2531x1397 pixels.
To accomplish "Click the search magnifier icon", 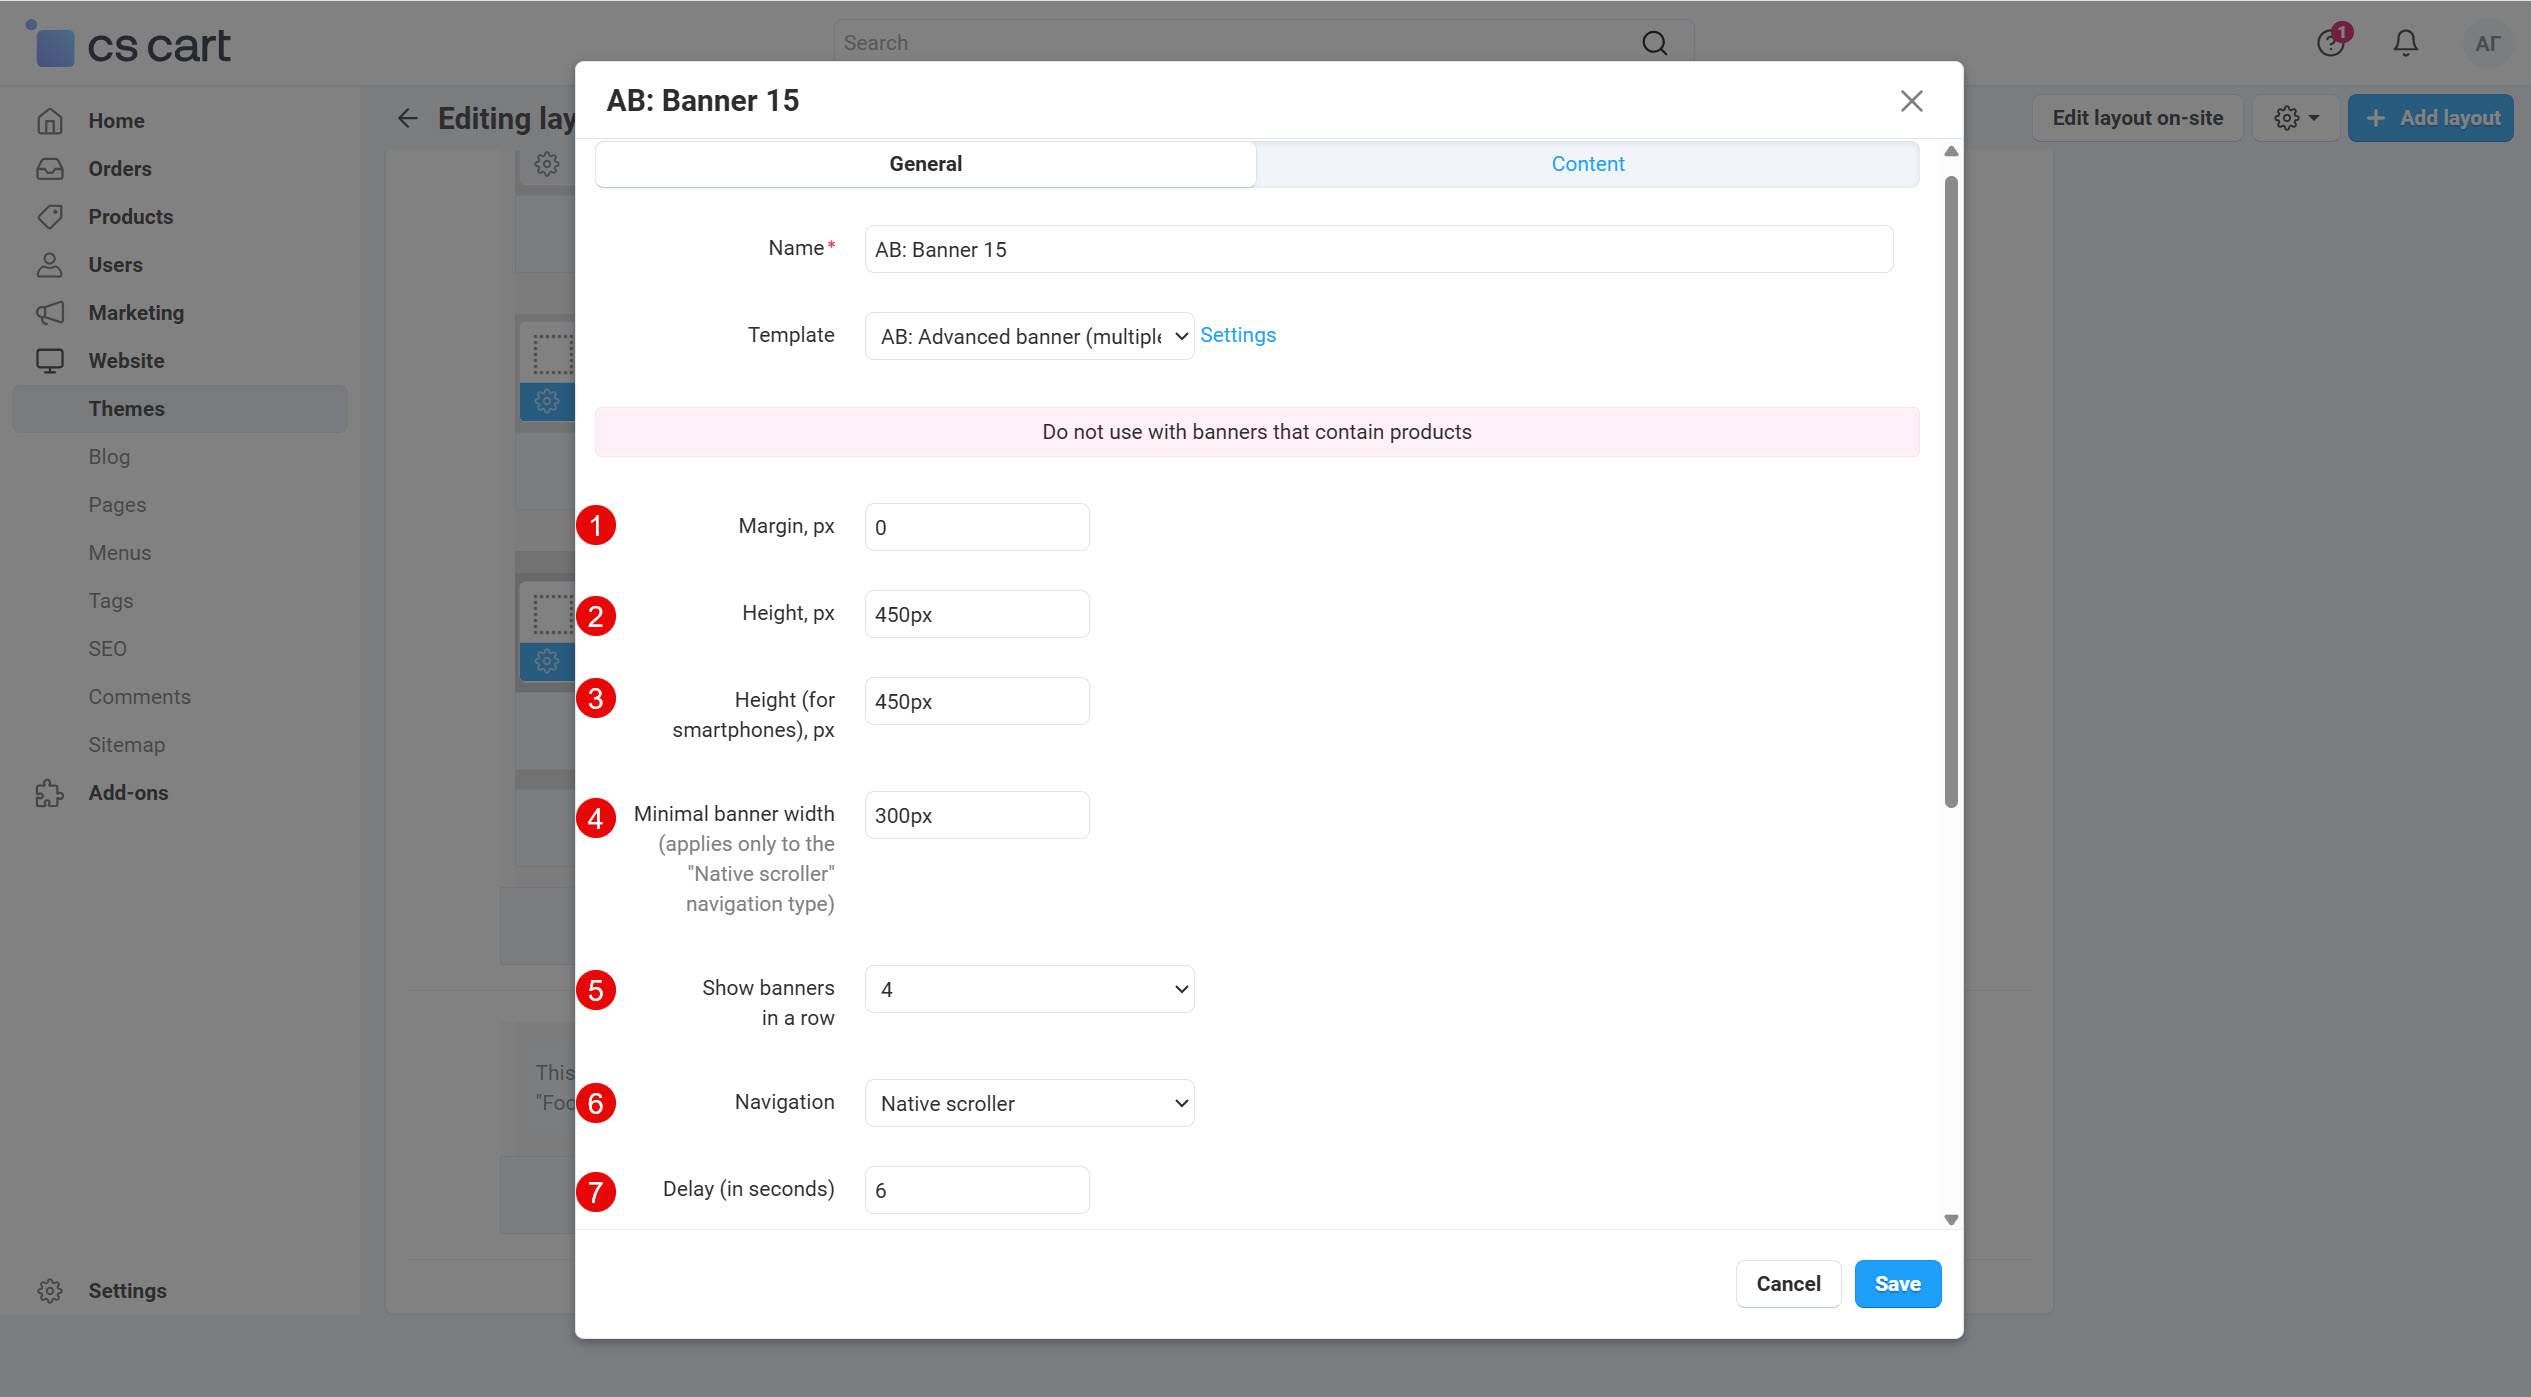I will coord(1653,43).
